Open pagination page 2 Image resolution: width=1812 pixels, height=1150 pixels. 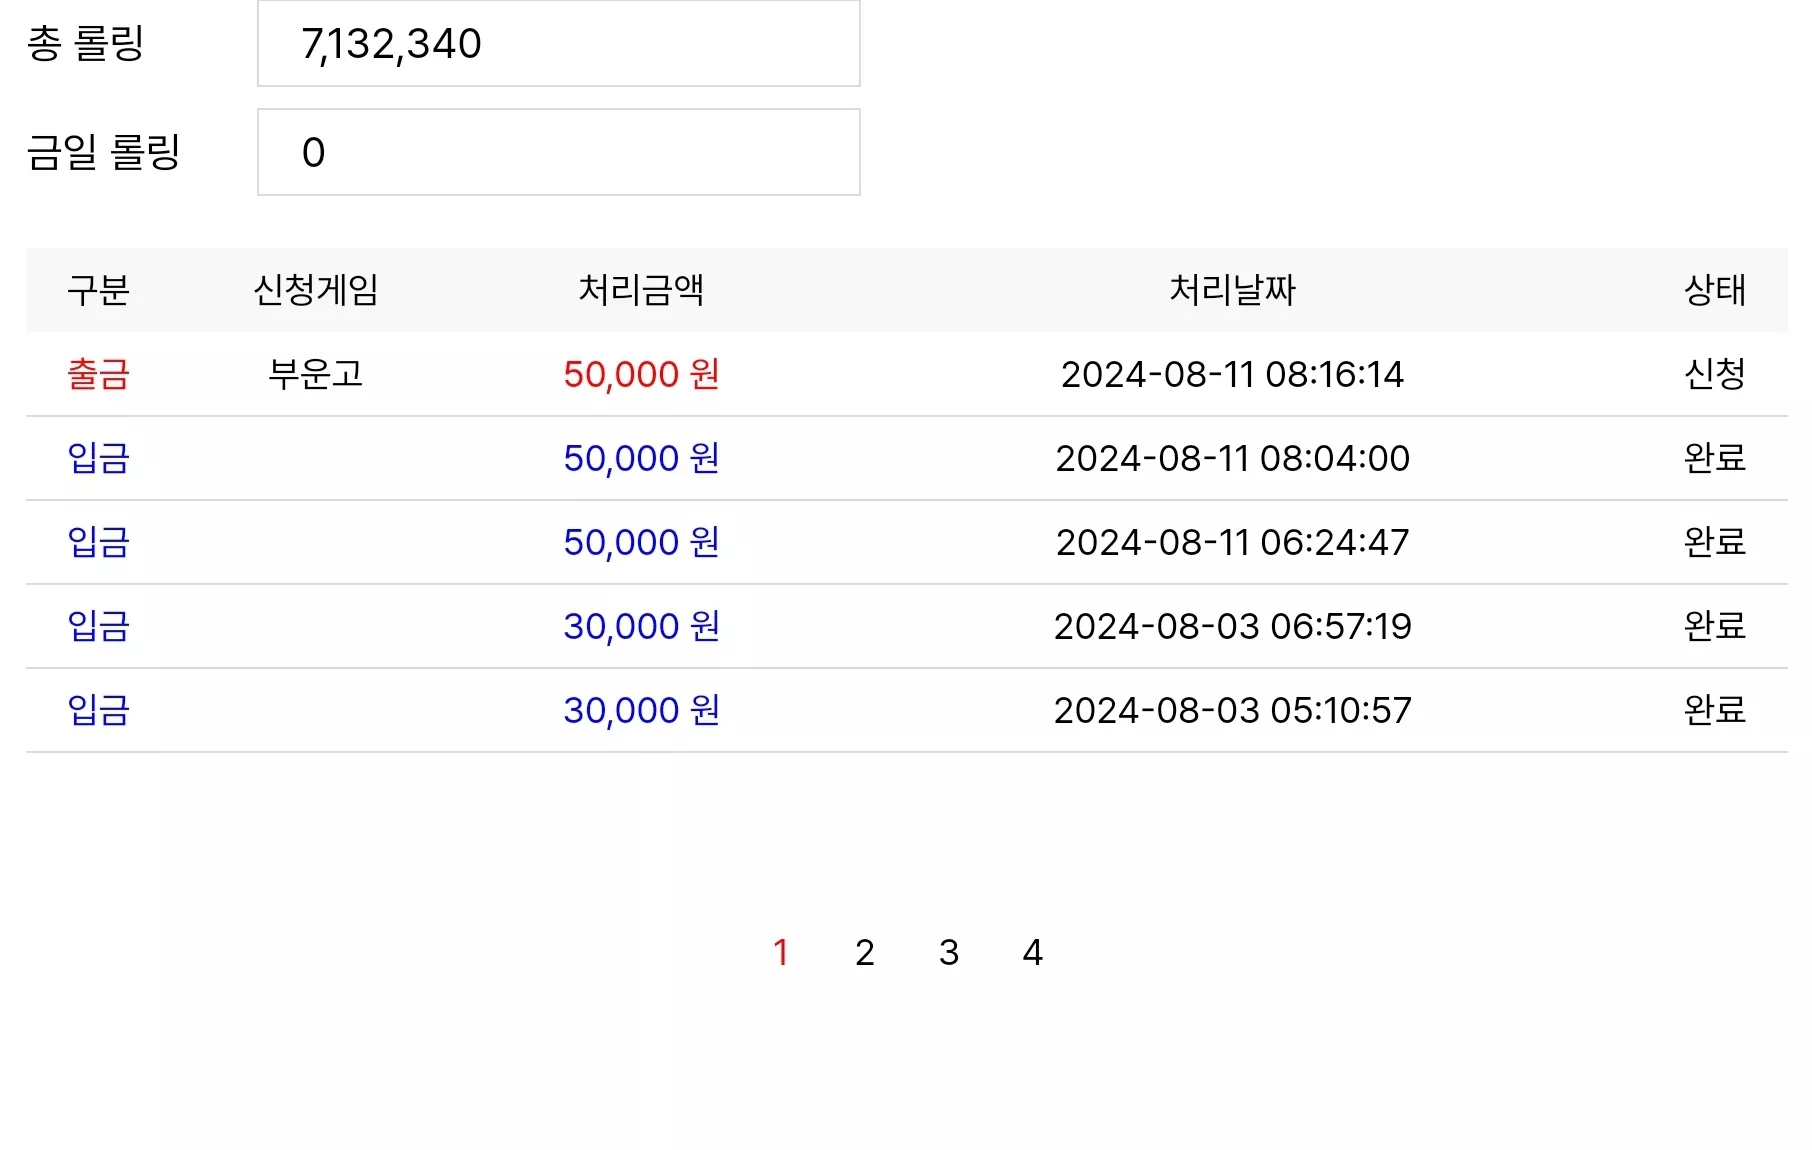tap(865, 952)
